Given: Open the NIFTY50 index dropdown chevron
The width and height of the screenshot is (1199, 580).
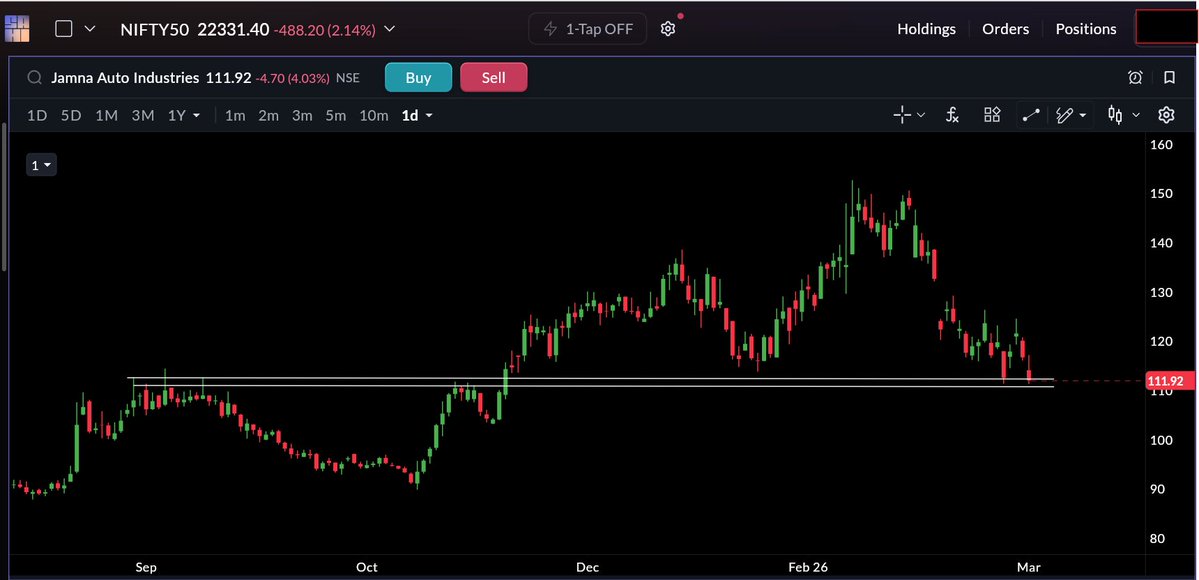Looking at the screenshot, I should (x=389, y=29).
